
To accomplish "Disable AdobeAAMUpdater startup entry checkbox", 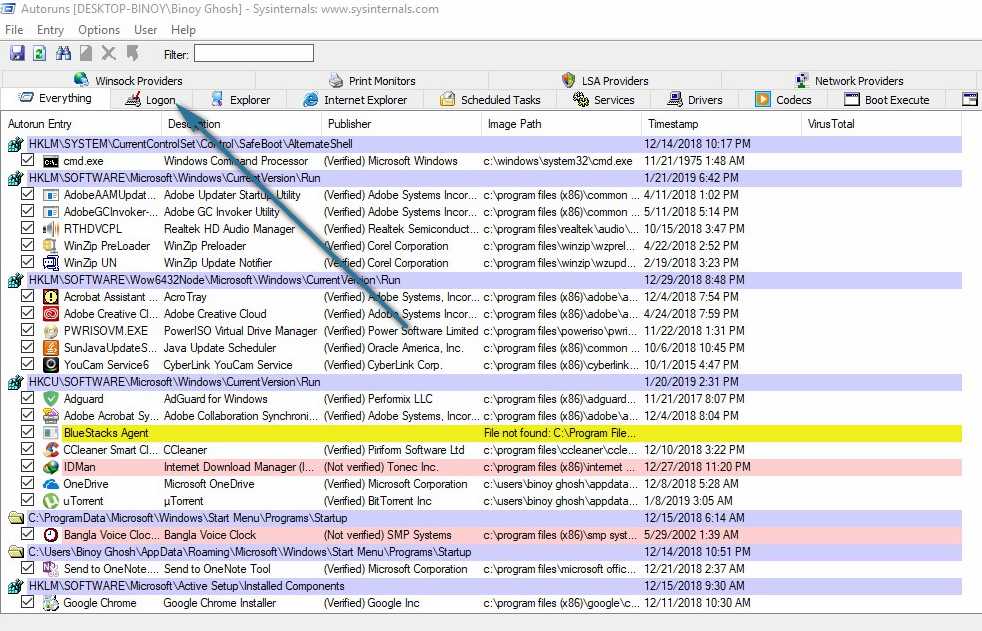I will click(28, 194).
